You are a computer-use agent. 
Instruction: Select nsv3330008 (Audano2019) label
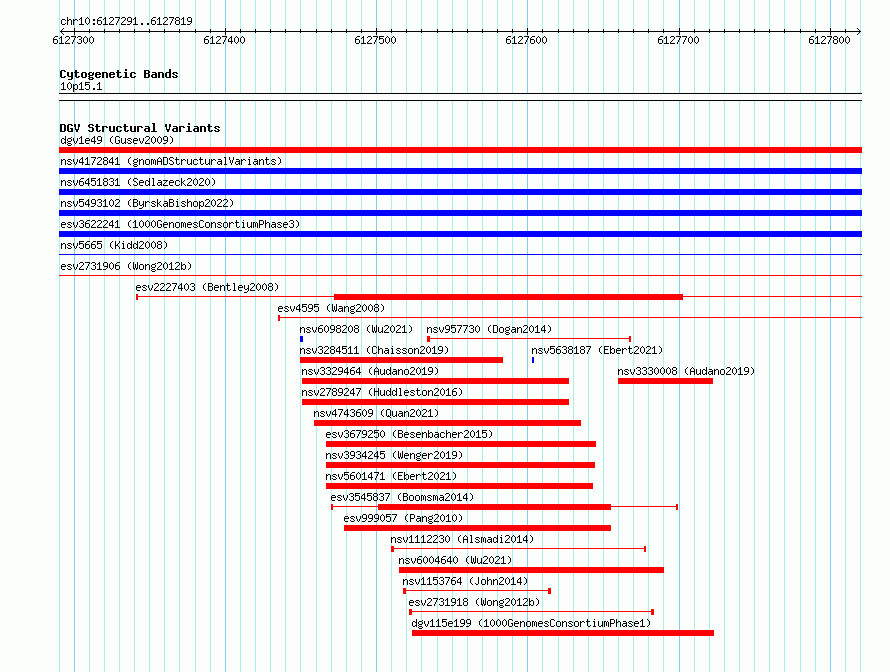click(x=686, y=371)
